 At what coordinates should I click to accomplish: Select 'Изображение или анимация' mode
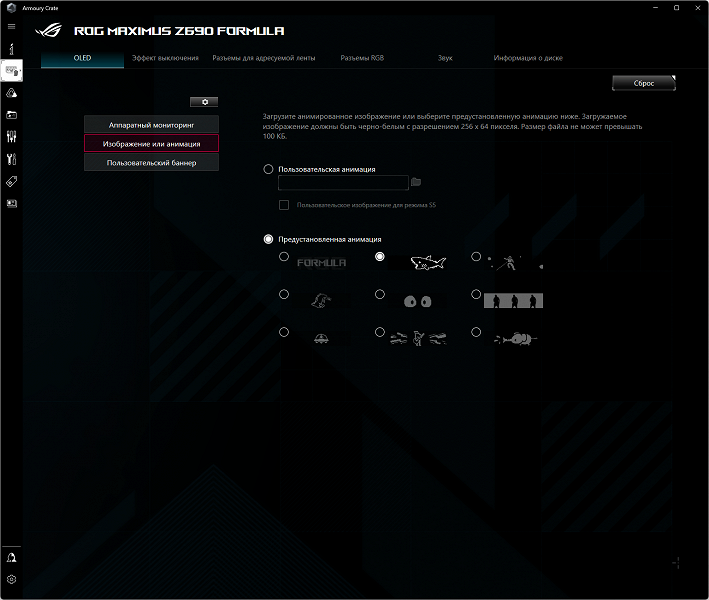point(151,143)
